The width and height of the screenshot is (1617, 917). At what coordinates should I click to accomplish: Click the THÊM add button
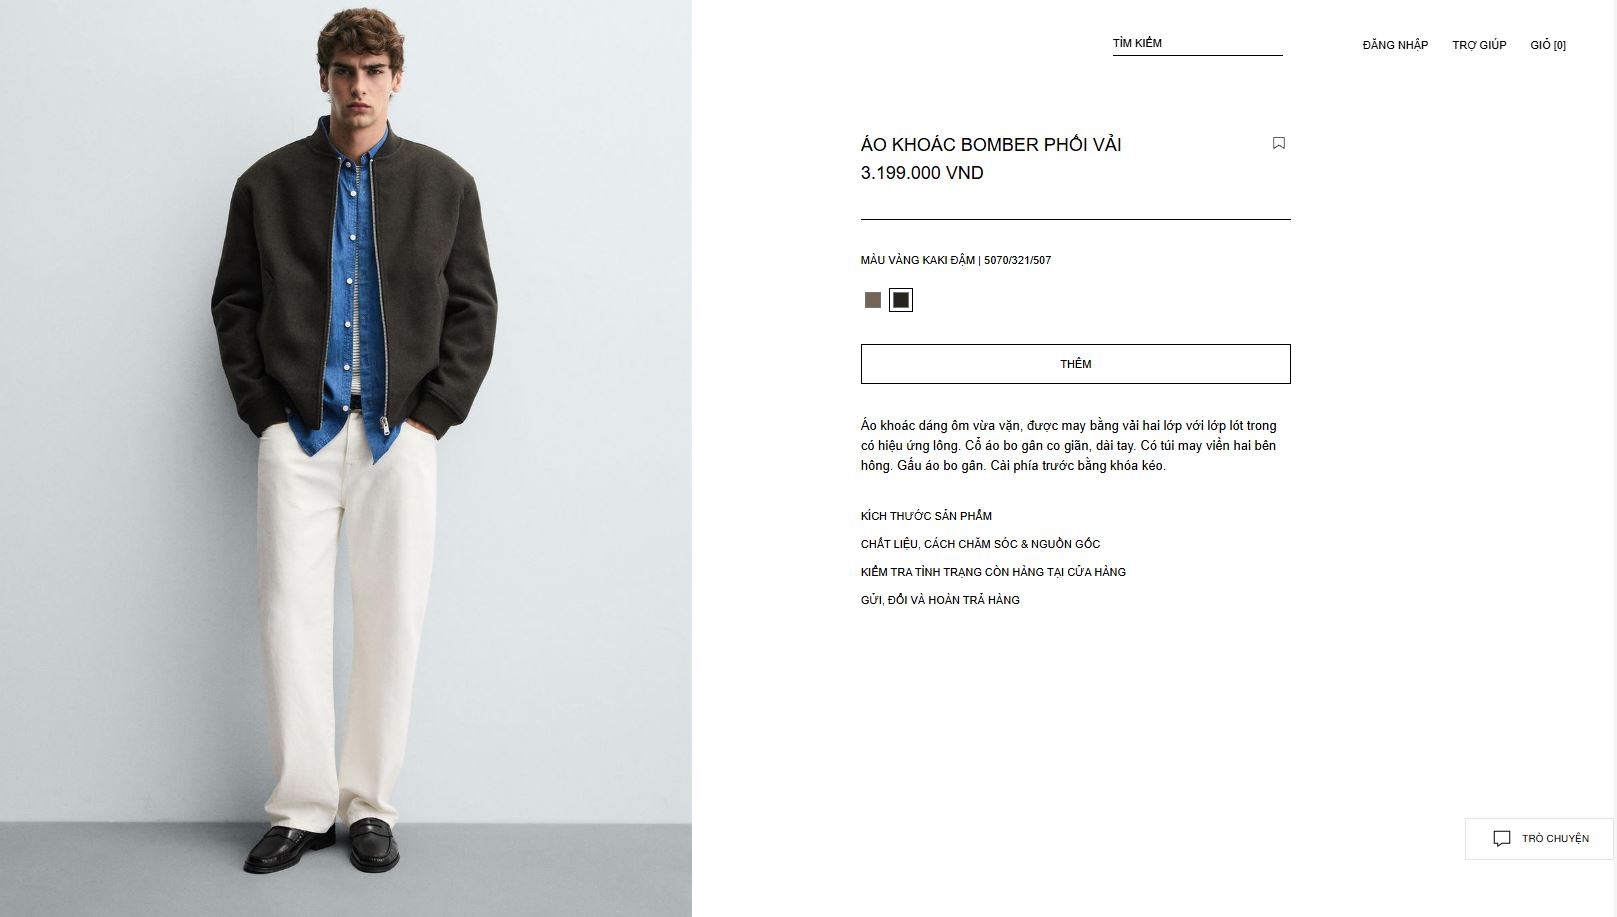[x=1075, y=364]
